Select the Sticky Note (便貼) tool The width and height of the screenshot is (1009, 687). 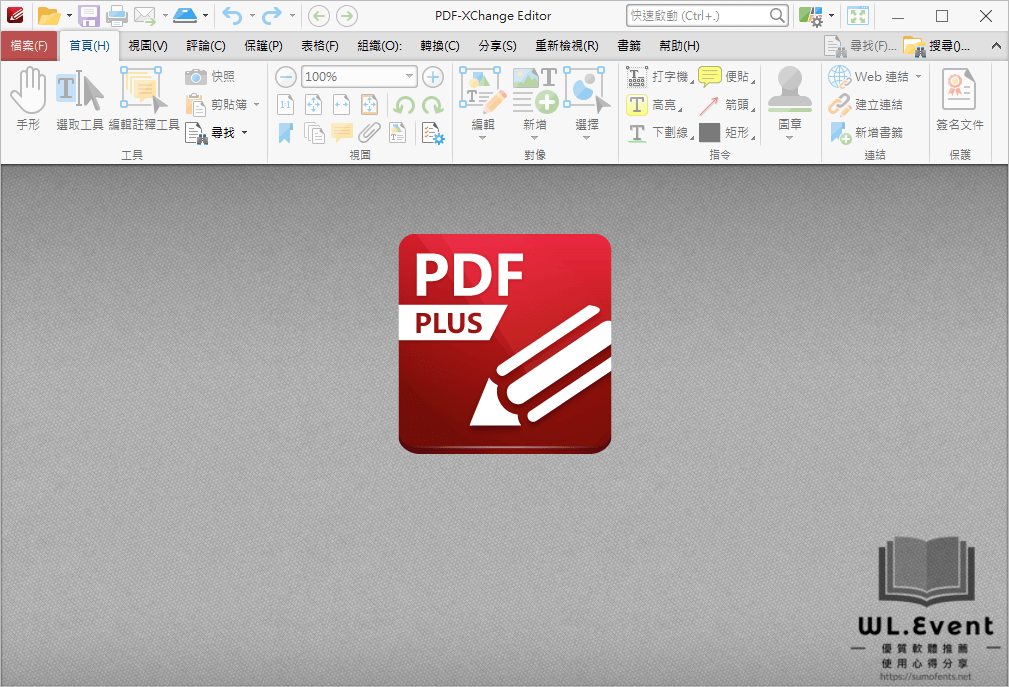tap(727, 77)
